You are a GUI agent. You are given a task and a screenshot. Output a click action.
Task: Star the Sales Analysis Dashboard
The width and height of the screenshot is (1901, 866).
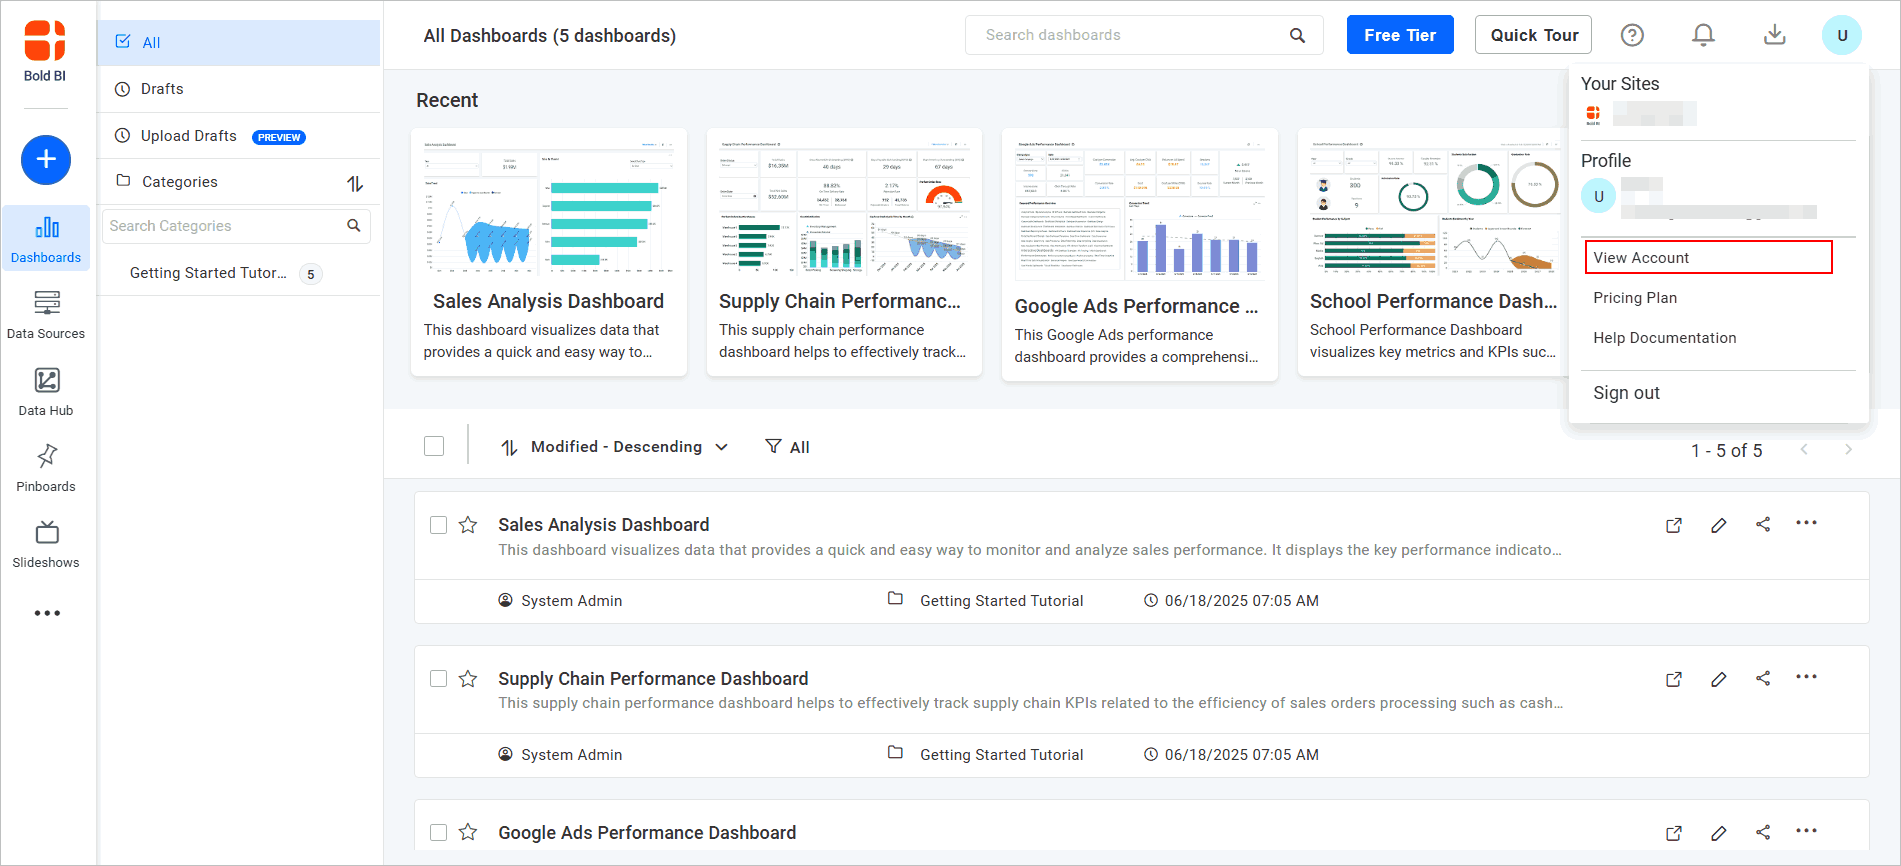click(x=468, y=525)
